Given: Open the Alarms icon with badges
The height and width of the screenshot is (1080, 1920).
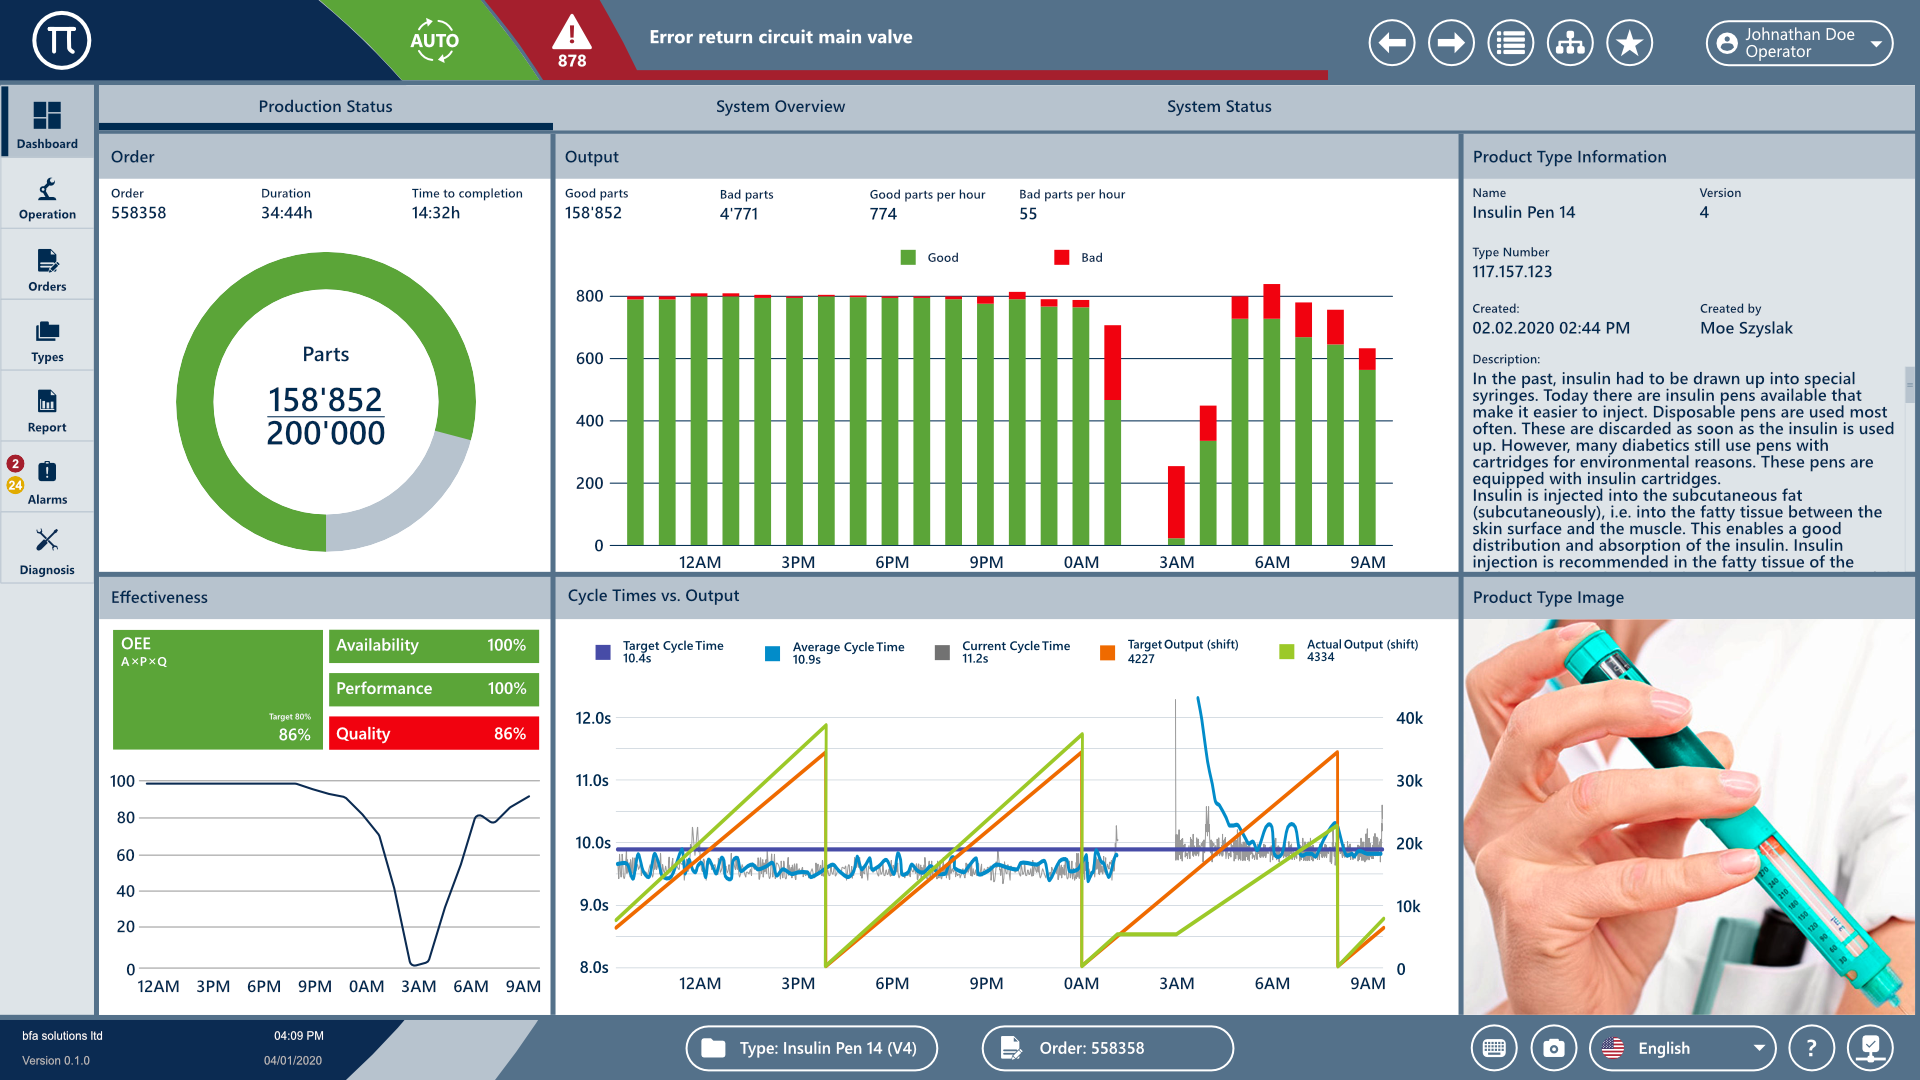Looking at the screenshot, I should [x=47, y=480].
